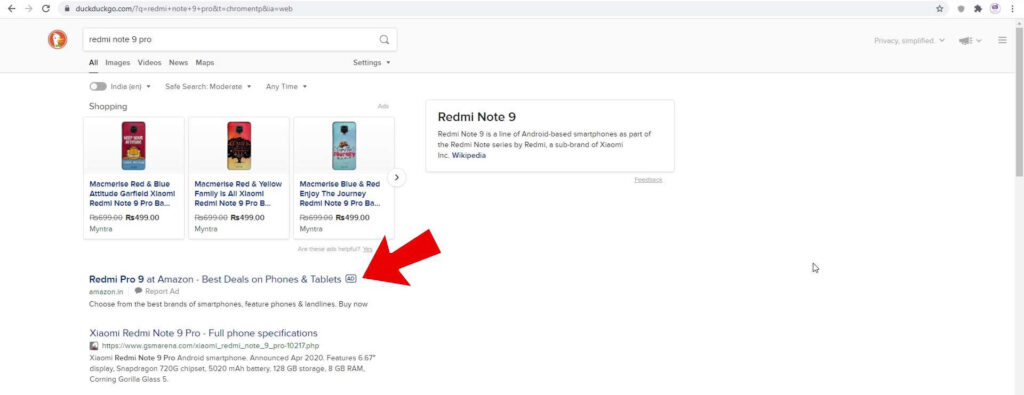Viewport: 1024px width, 395px height.
Task: Open the shield extension icon
Action: pyautogui.click(x=961, y=8)
